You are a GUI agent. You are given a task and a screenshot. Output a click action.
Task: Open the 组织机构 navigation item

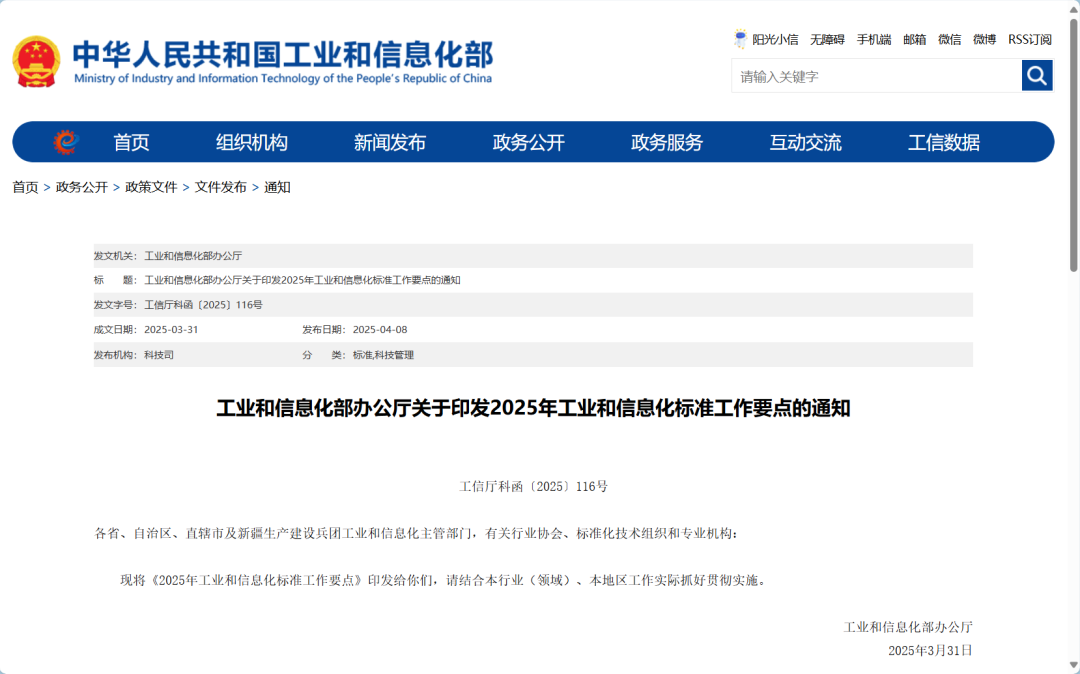[251, 143]
